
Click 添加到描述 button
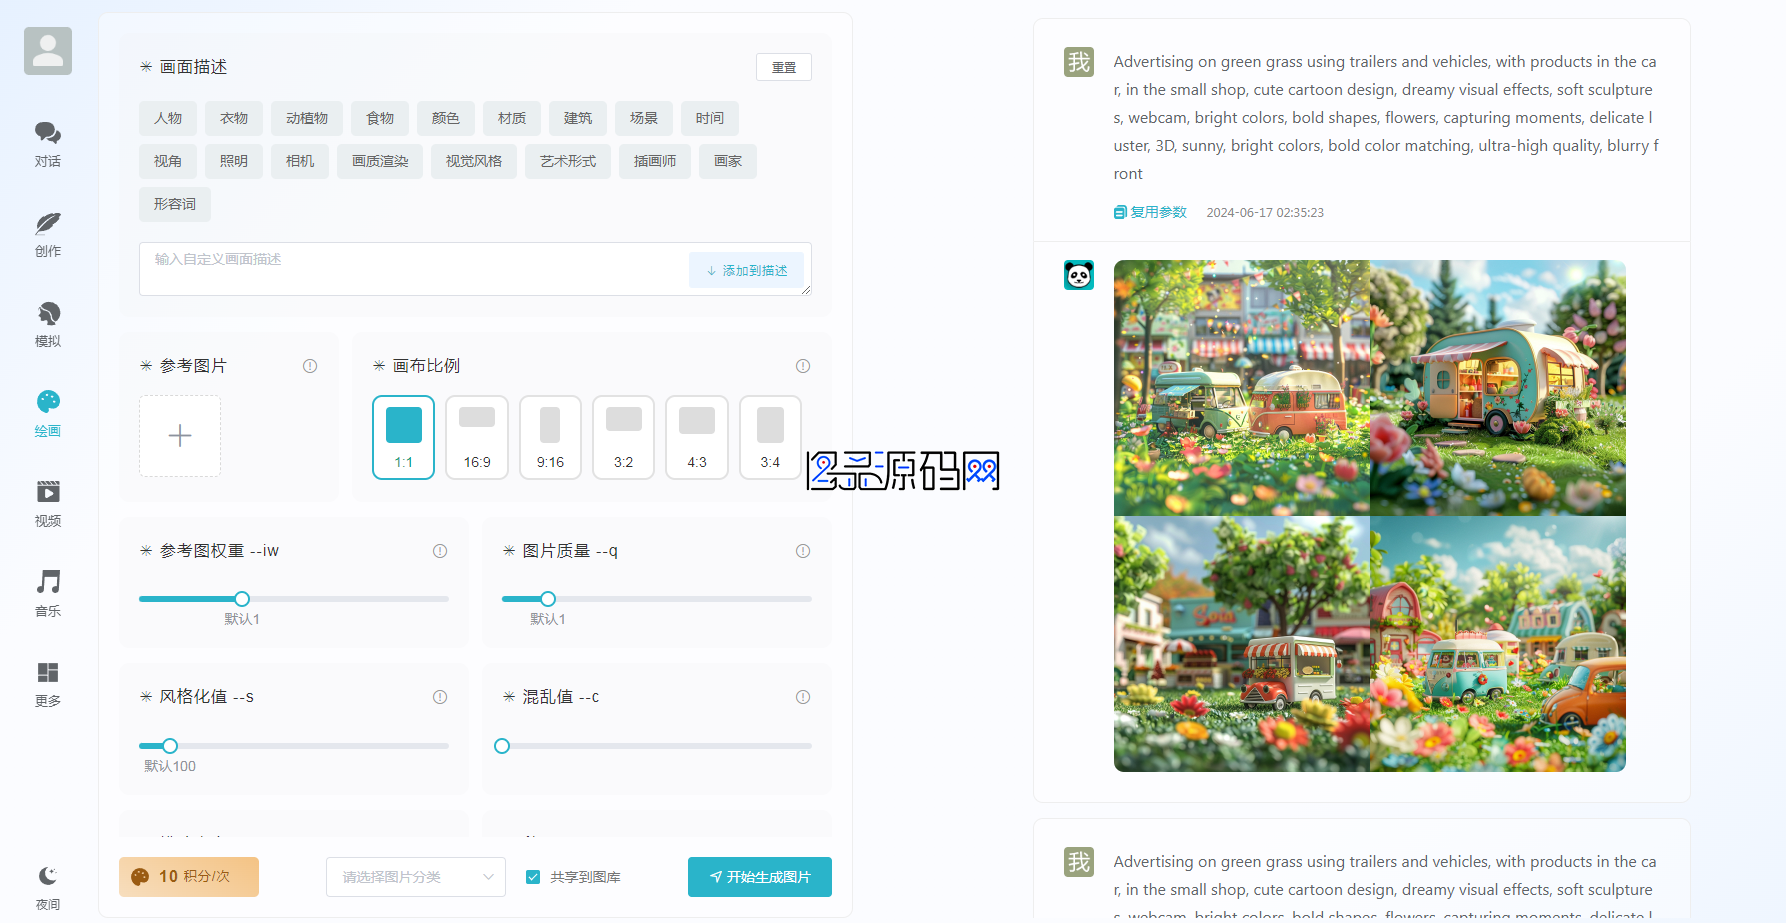[x=747, y=271]
